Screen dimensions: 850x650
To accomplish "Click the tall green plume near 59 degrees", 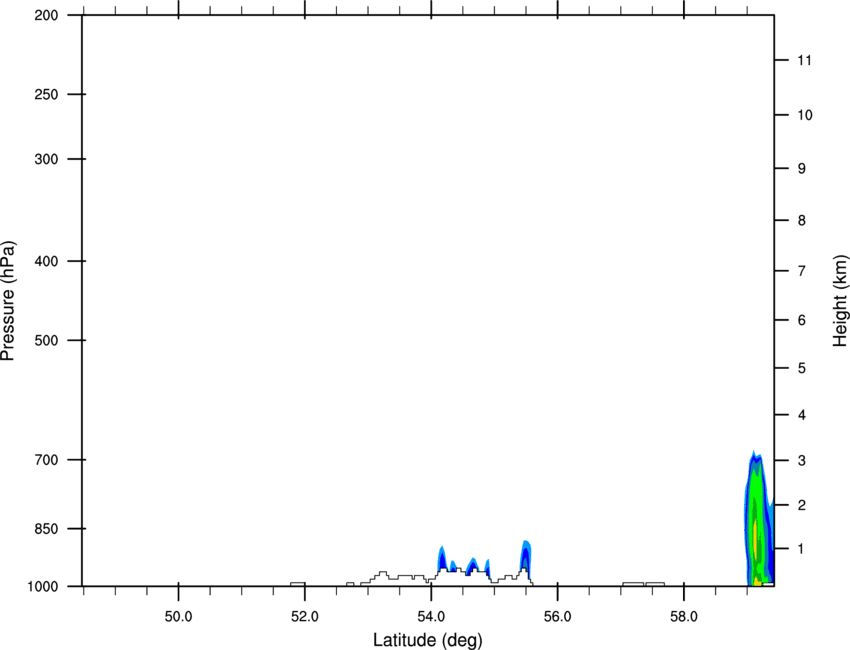I will tap(758, 518).
